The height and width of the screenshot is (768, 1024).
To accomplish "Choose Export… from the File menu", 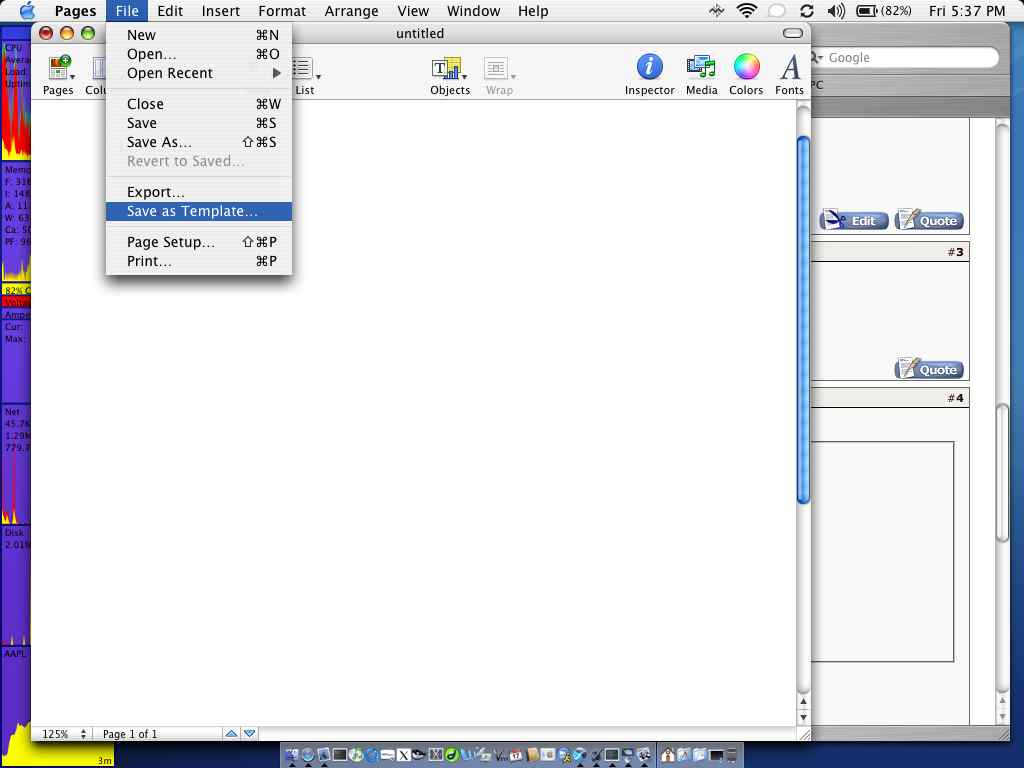I will (199, 192).
